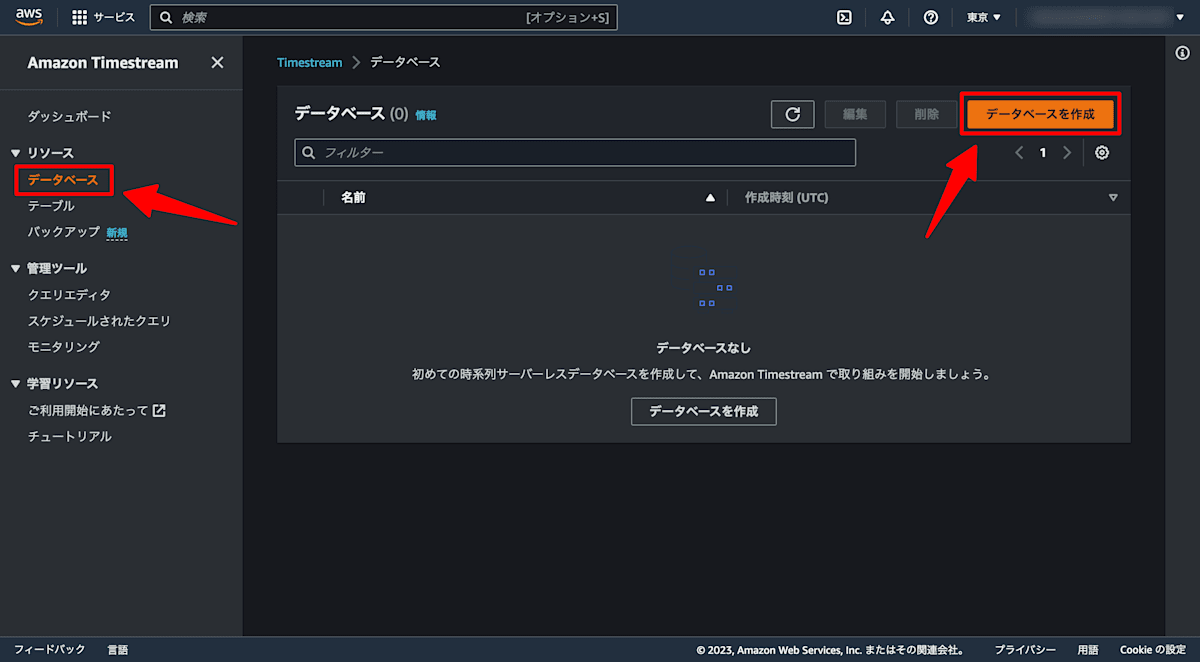This screenshot has width=1200, height=662.
Task: Go to ダッシュボード in the sidebar
Action: pyautogui.click(x=70, y=116)
